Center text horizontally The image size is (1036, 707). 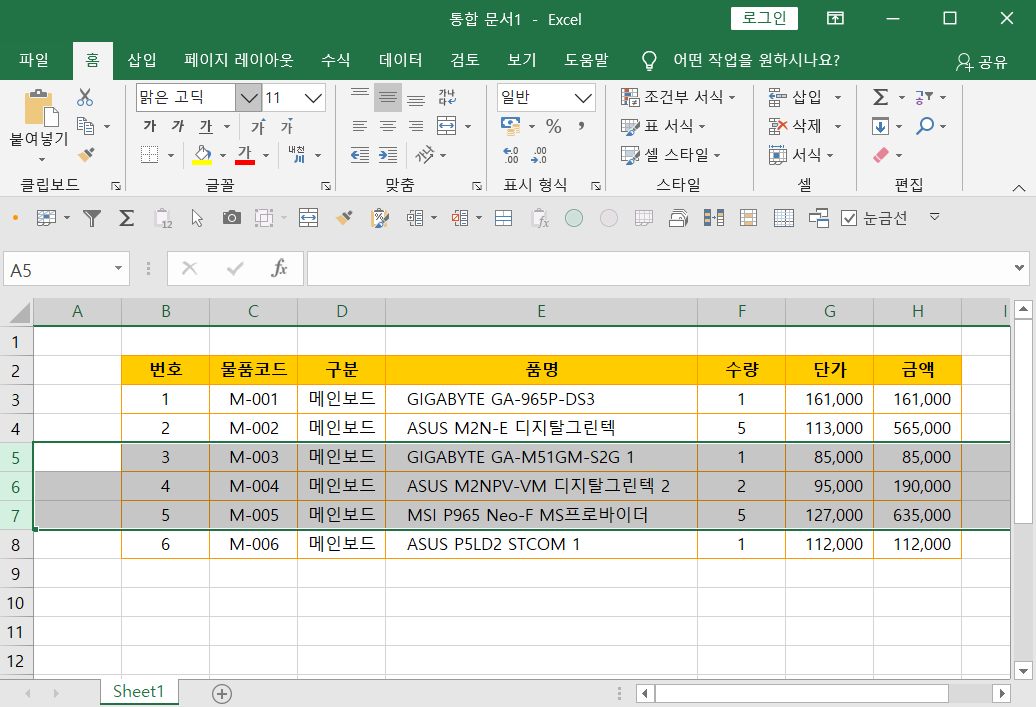[x=388, y=126]
